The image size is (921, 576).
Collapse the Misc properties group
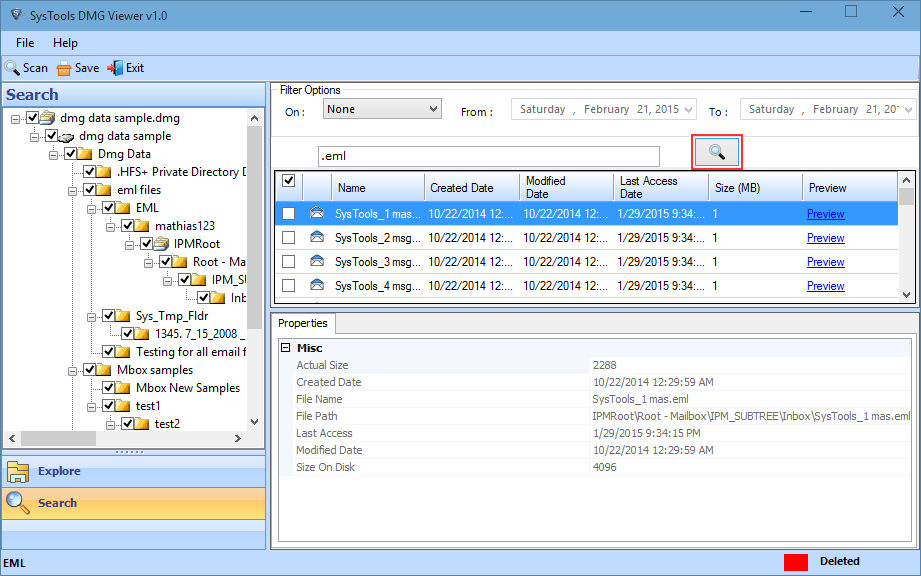(x=285, y=348)
